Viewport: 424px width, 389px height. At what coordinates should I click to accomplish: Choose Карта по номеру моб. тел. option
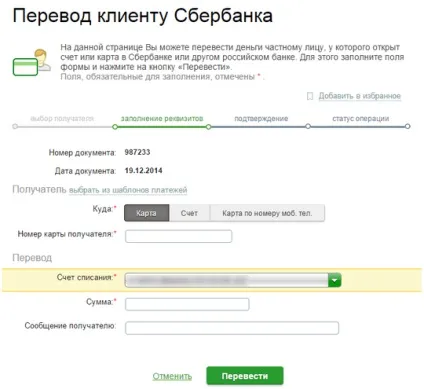tap(267, 213)
